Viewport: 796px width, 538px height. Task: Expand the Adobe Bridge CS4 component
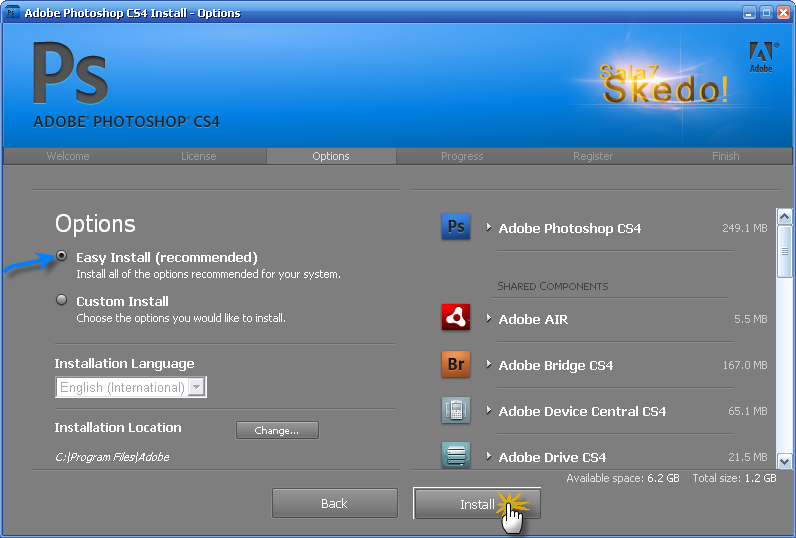coord(488,364)
